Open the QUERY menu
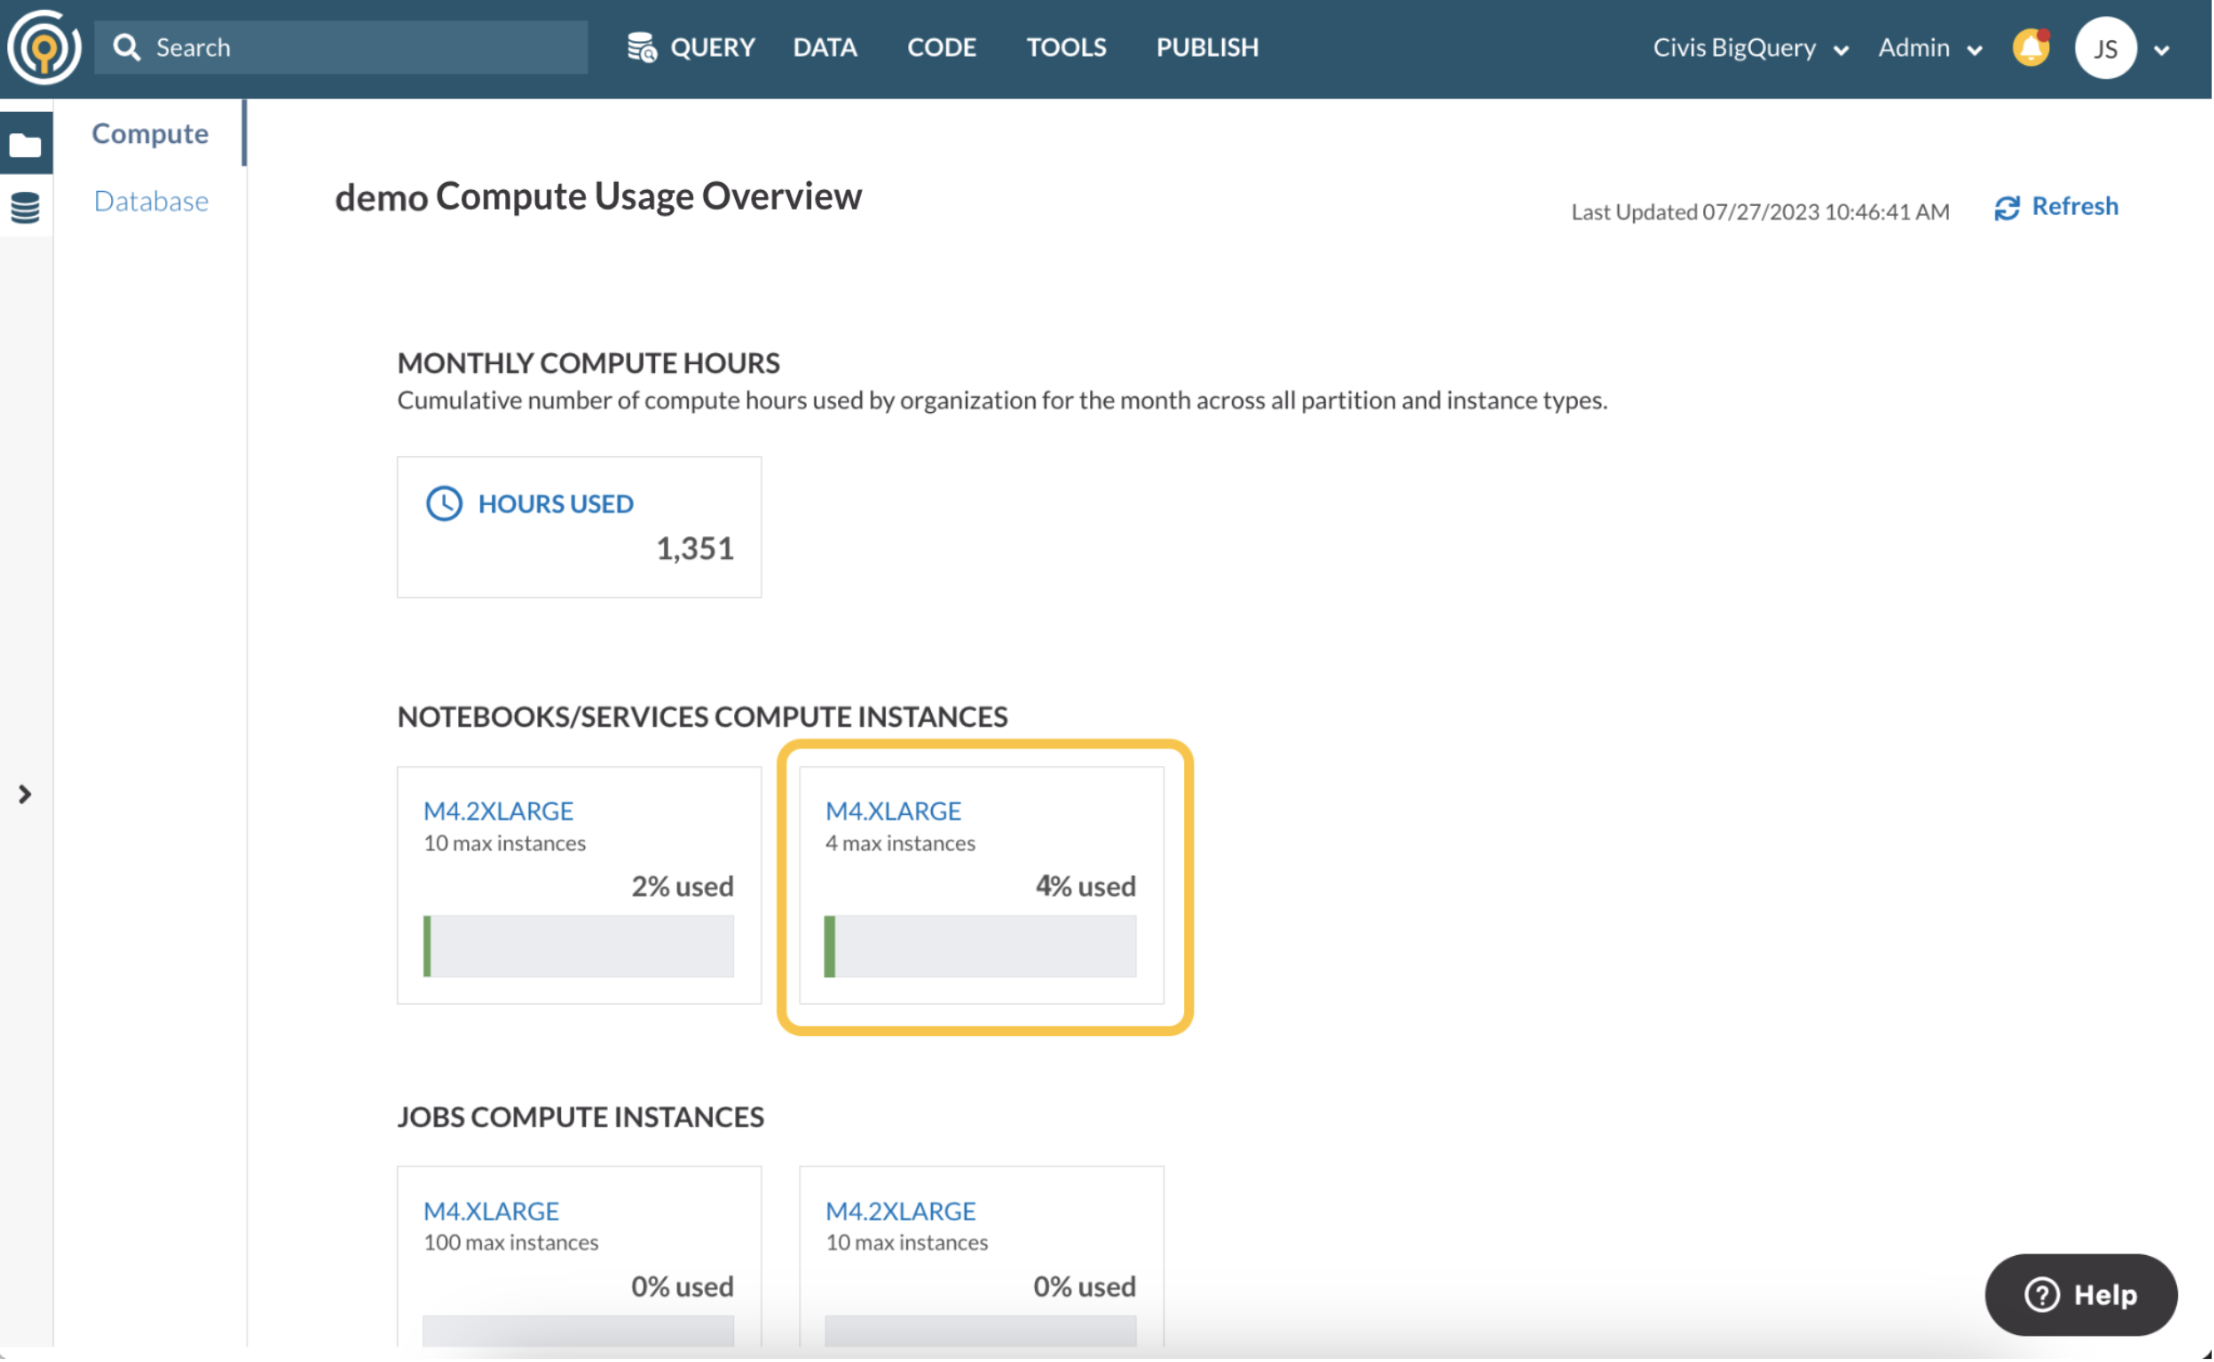This screenshot has height=1362, width=2214. 691,47
